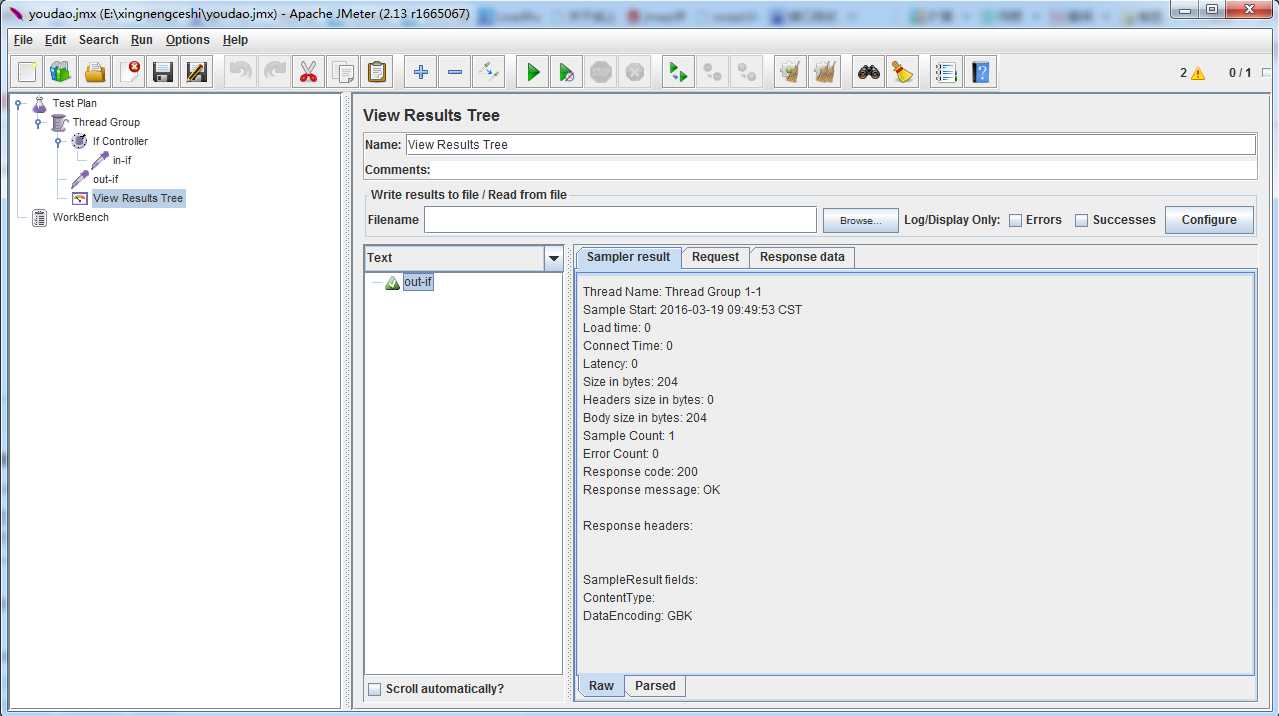Enable the Errors only checkbox

coord(1015,220)
